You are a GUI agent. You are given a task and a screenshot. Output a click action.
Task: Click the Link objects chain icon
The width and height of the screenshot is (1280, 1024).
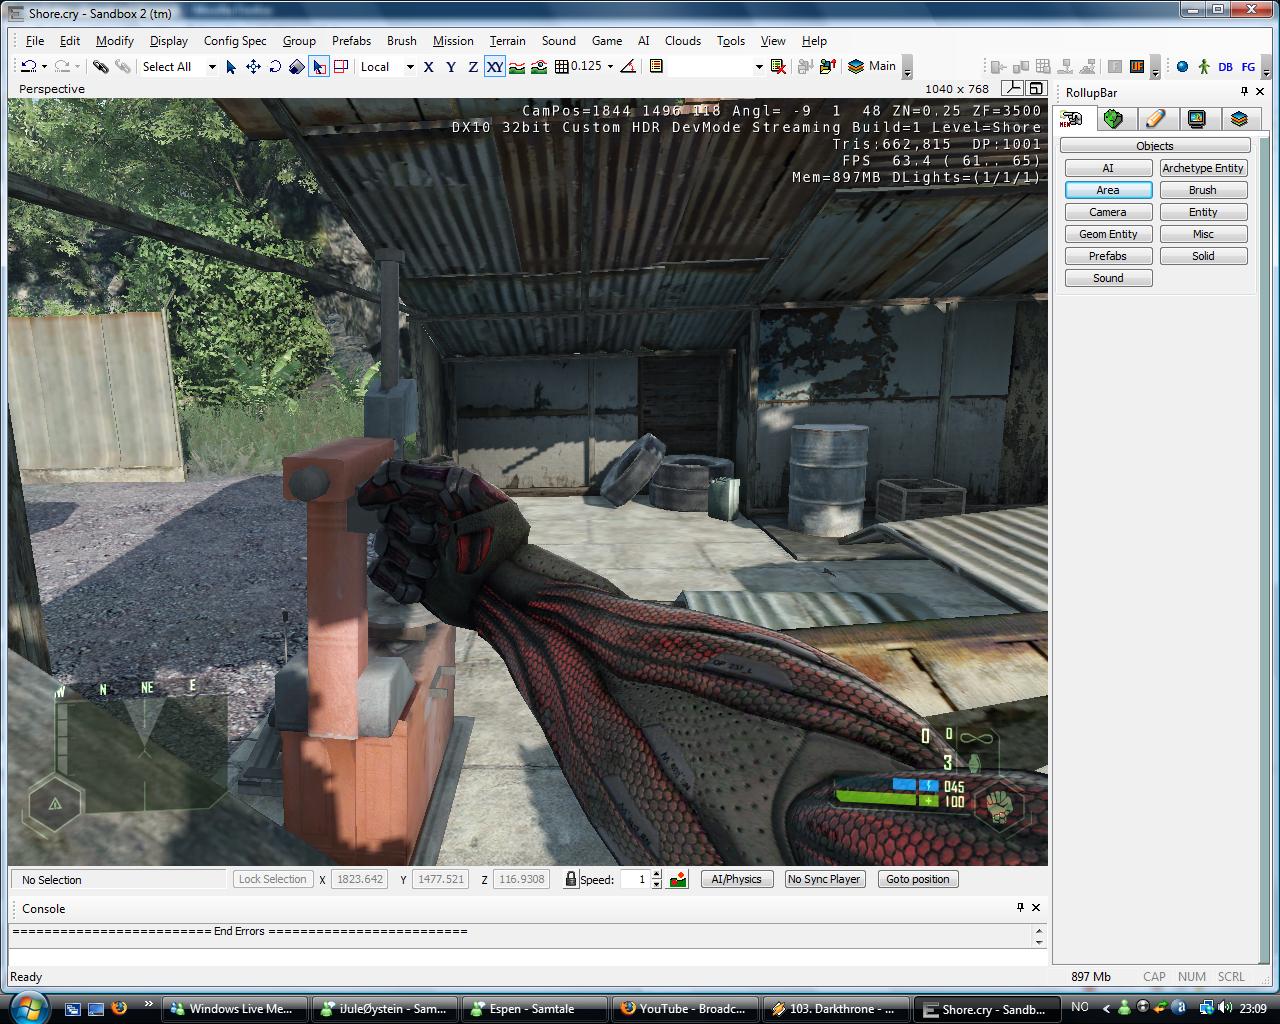[100, 66]
